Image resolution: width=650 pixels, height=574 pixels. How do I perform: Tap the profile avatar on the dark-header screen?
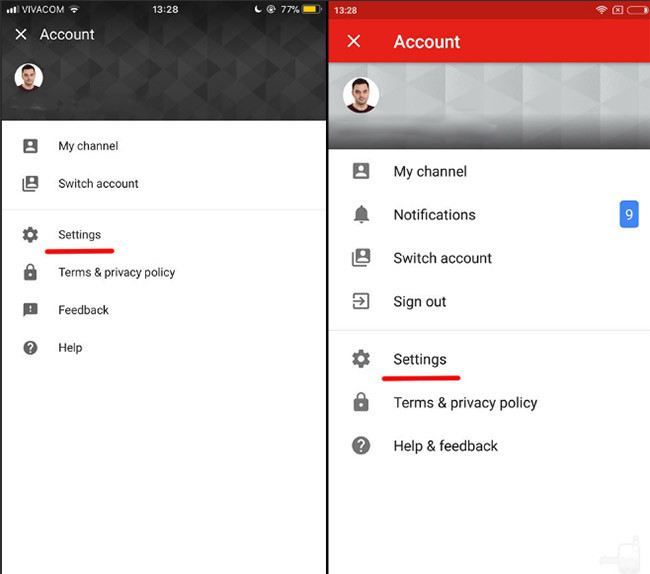(x=29, y=77)
